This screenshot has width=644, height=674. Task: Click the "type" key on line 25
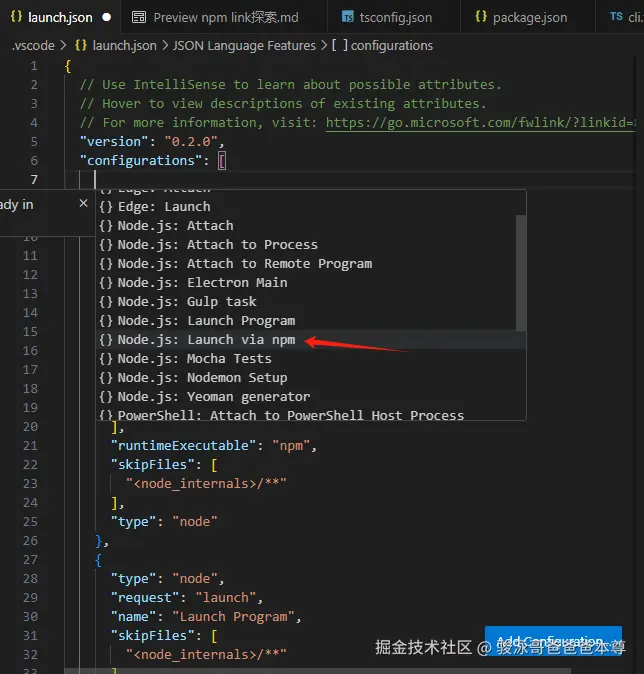pyautogui.click(x=133, y=522)
